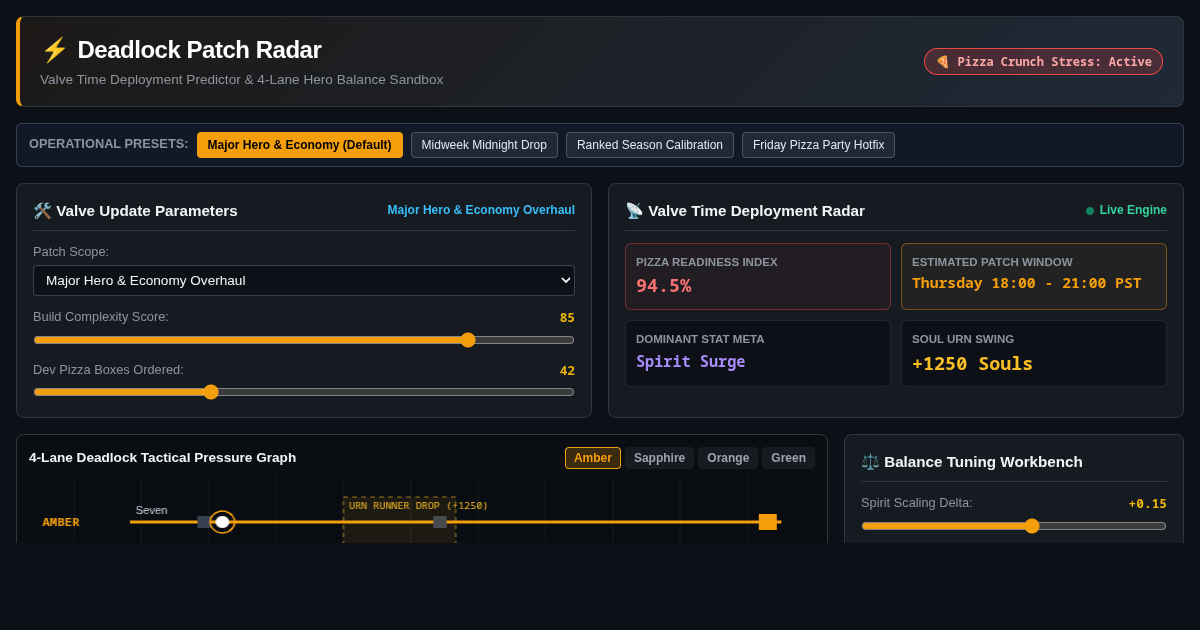Image resolution: width=1200 pixels, height=630 pixels.
Task: Click the Seven hero marker on Amber lane
Action: pyautogui.click(x=222, y=522)
